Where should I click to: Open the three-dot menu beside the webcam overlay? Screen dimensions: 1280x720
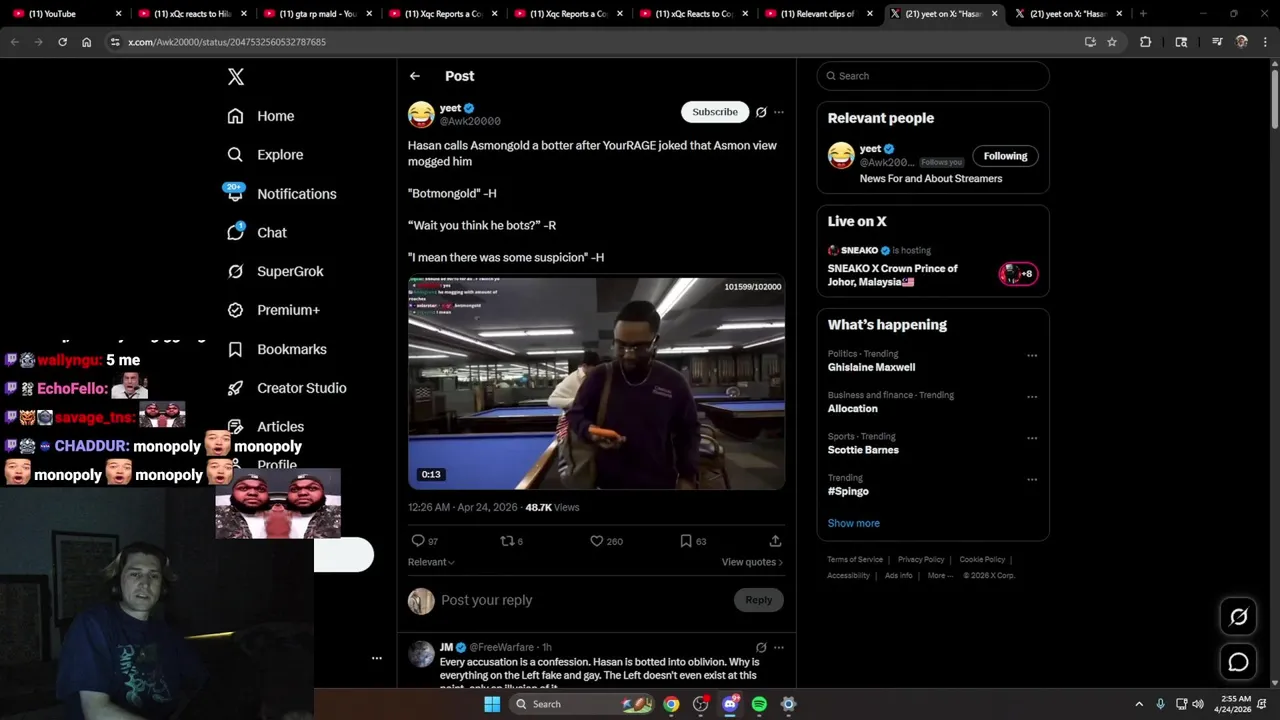(377, 658)
